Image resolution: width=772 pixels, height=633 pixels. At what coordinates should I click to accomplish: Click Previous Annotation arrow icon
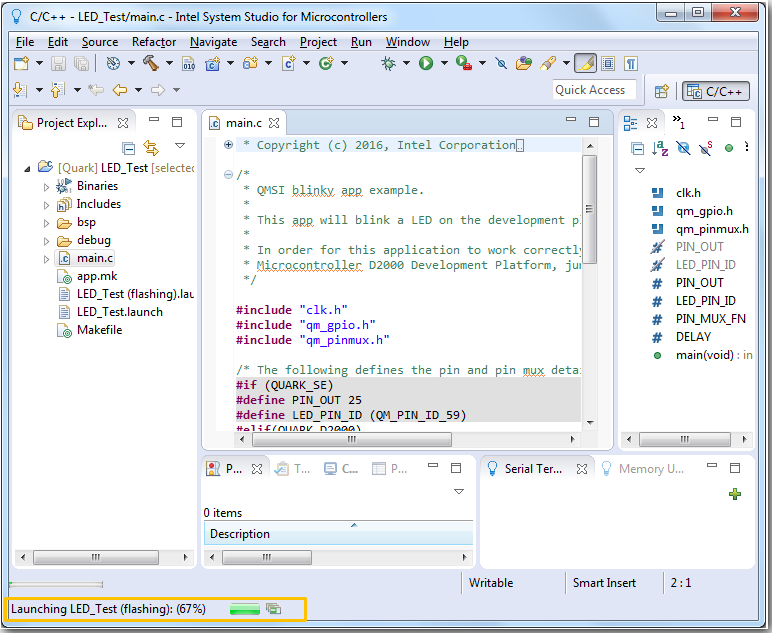pos(57,90)
